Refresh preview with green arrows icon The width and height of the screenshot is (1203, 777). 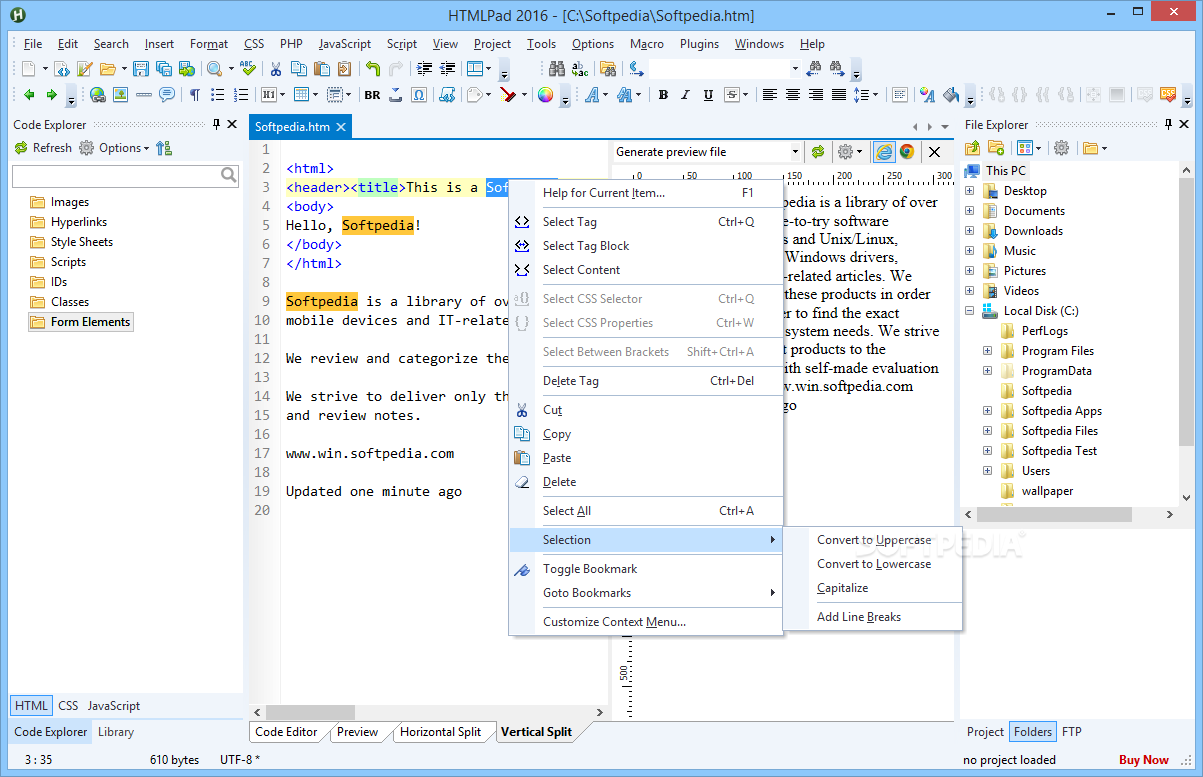click(818, 152)
